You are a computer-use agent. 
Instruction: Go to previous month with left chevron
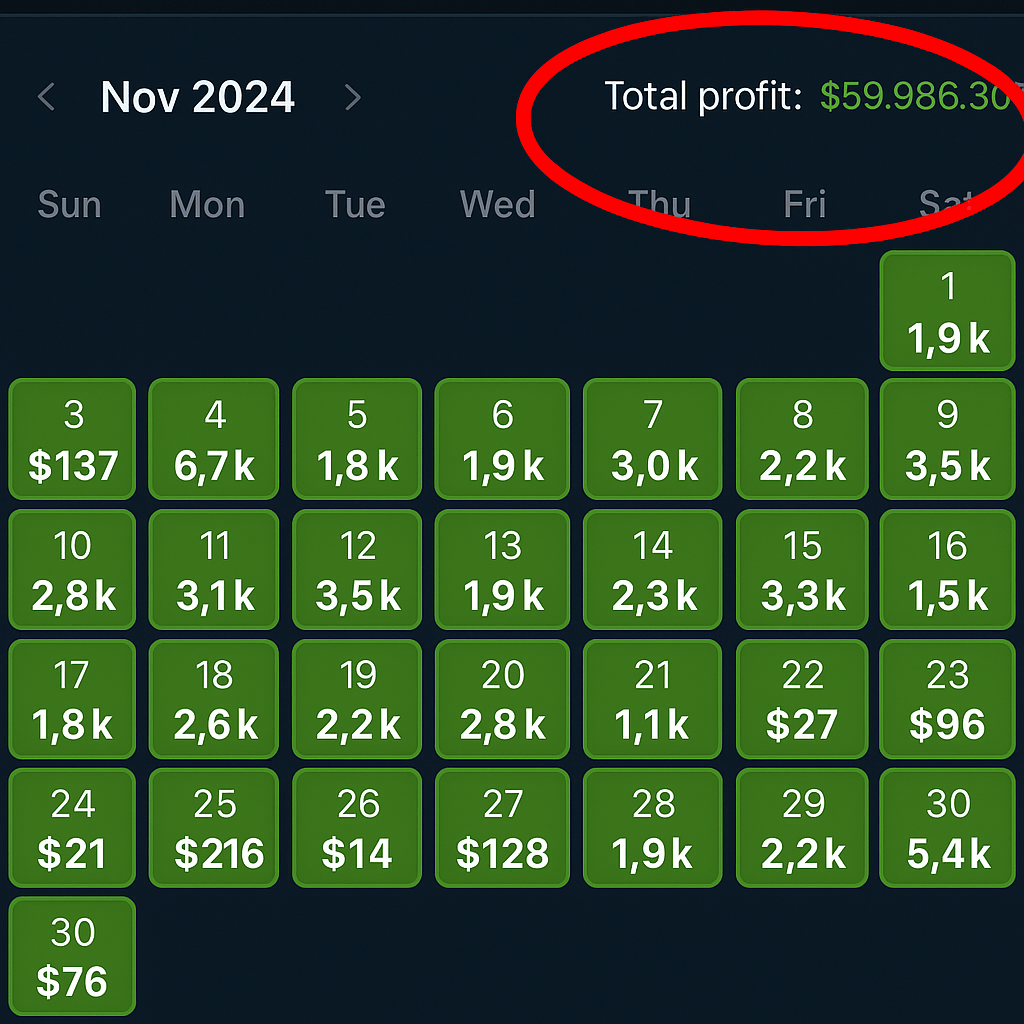pyautogui.click(x=46, y=97)
